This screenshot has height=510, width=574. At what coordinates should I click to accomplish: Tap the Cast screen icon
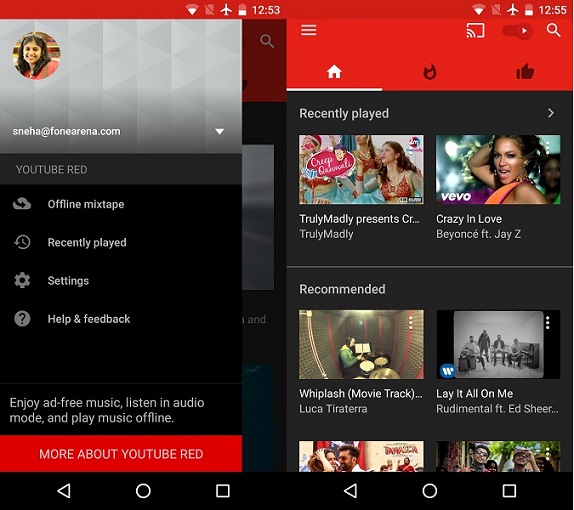[475, 30]
